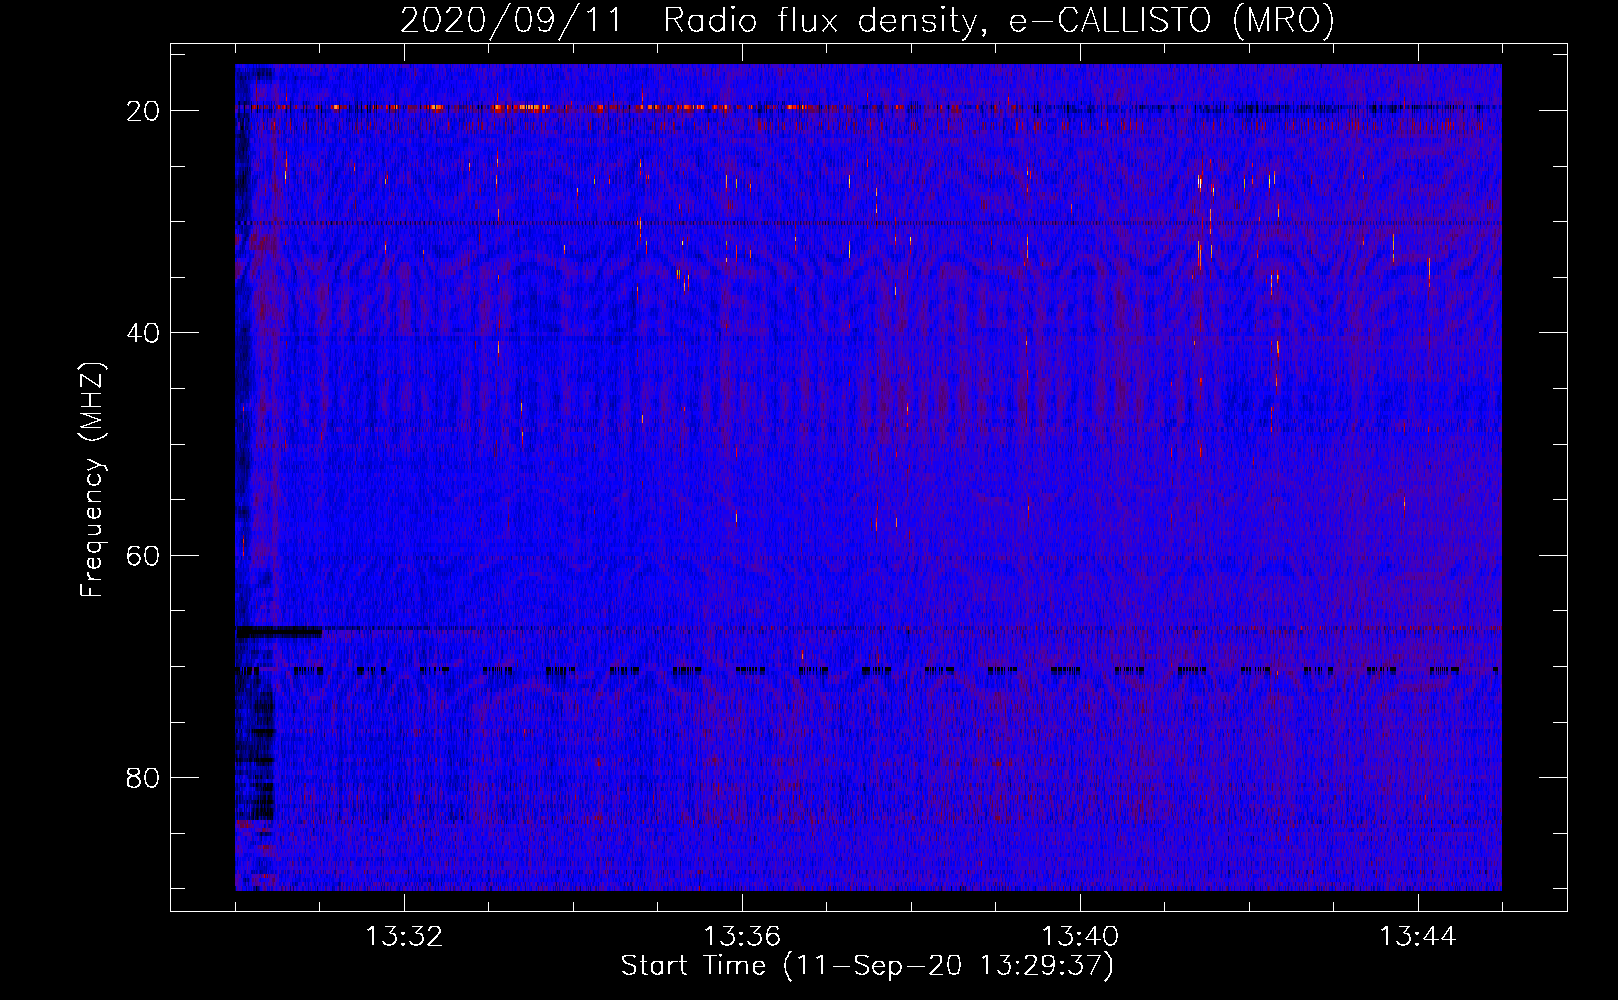Click the 'Start Time (11-Sep-20 13:29:37)' label

click(x=867, y=966)
